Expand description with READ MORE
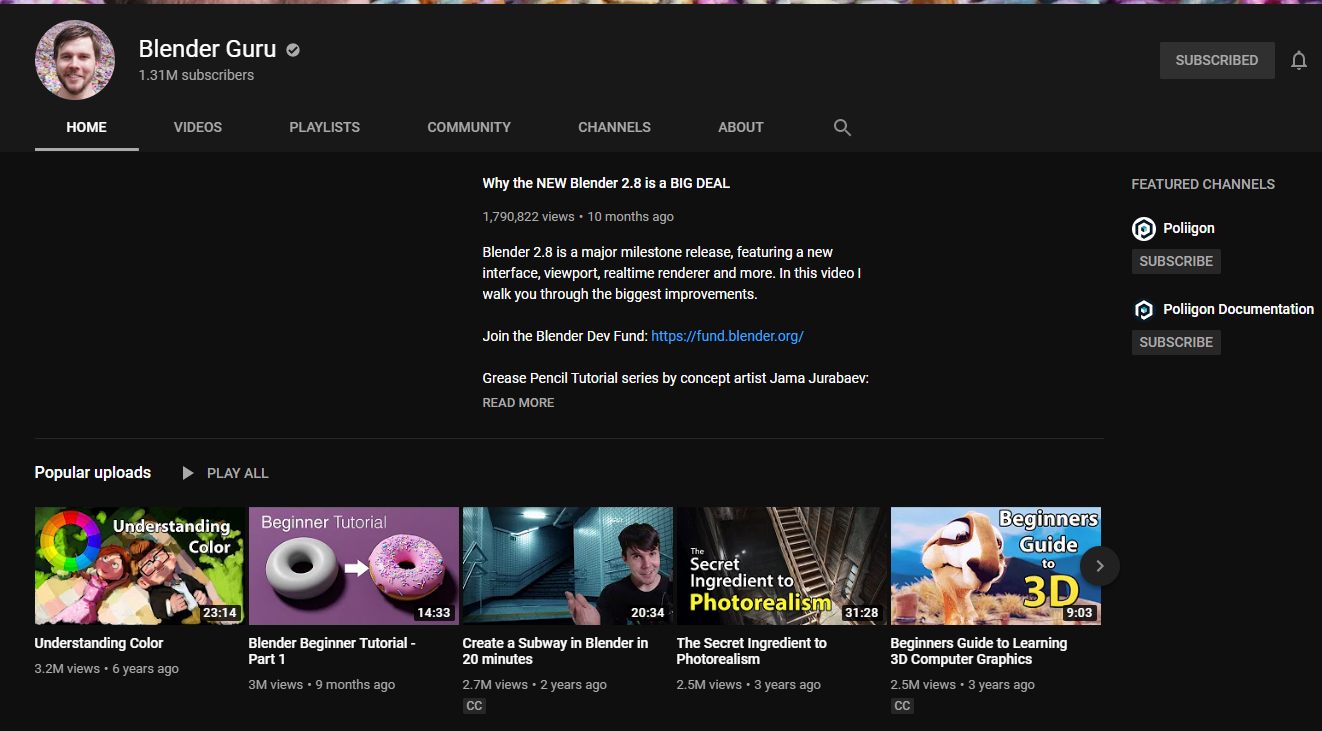The image size is (1322, 731). (518, 402)
